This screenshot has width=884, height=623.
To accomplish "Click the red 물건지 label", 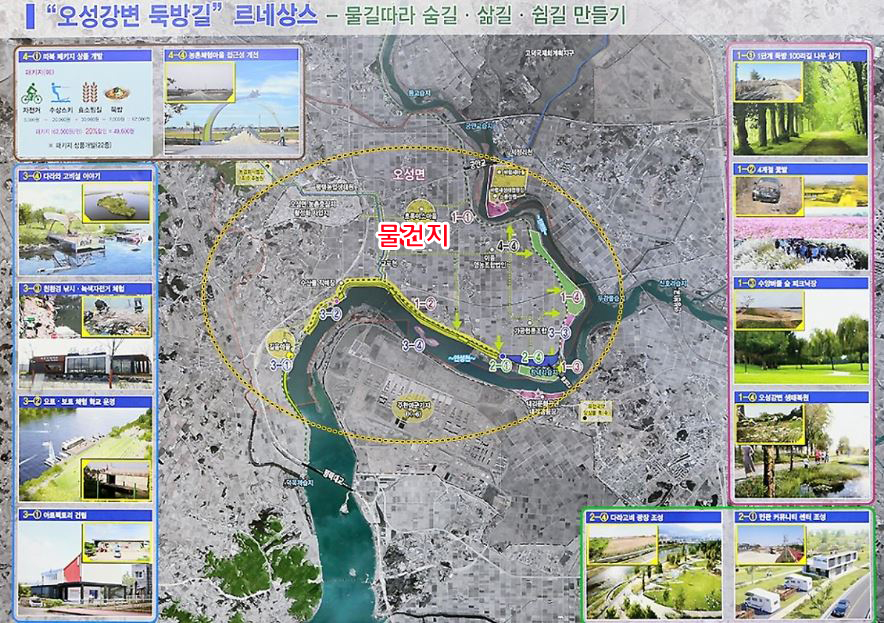I will 413,234.
